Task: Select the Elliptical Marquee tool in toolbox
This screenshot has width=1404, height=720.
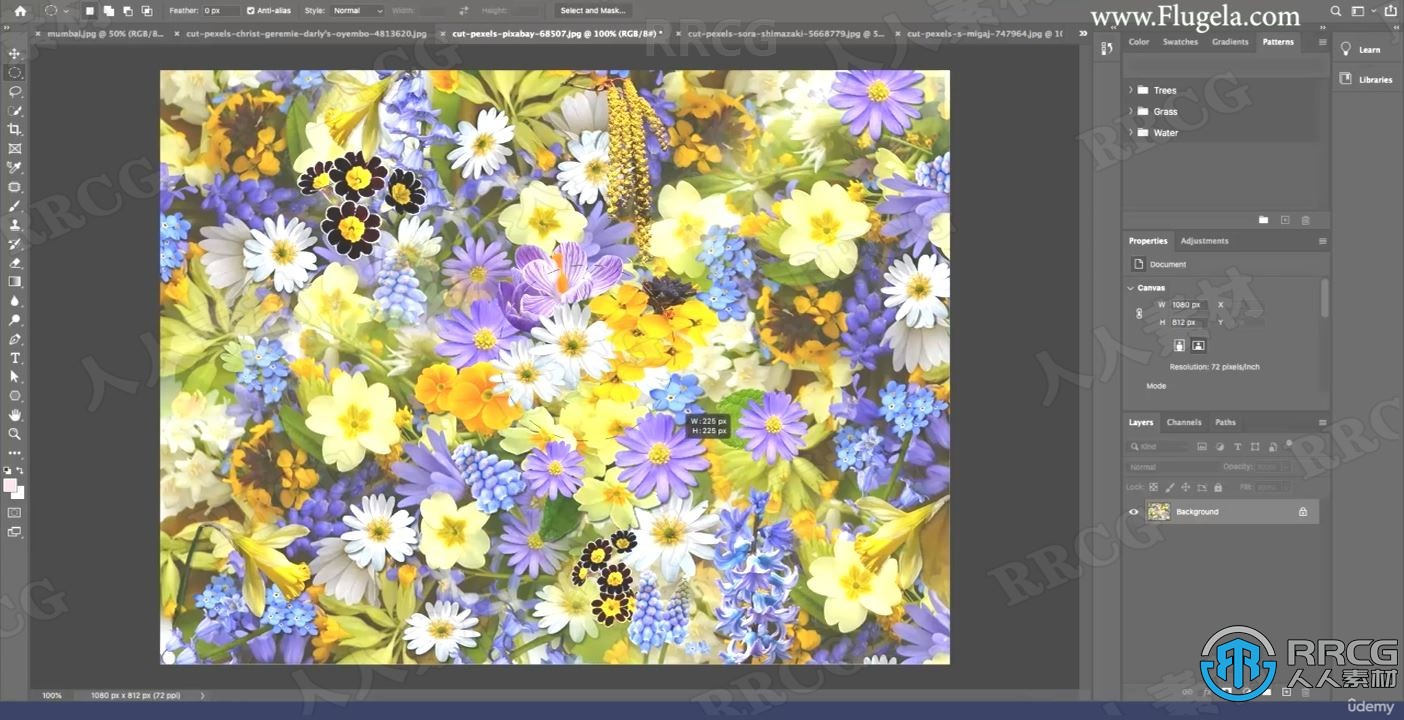Action: (14, 72)
